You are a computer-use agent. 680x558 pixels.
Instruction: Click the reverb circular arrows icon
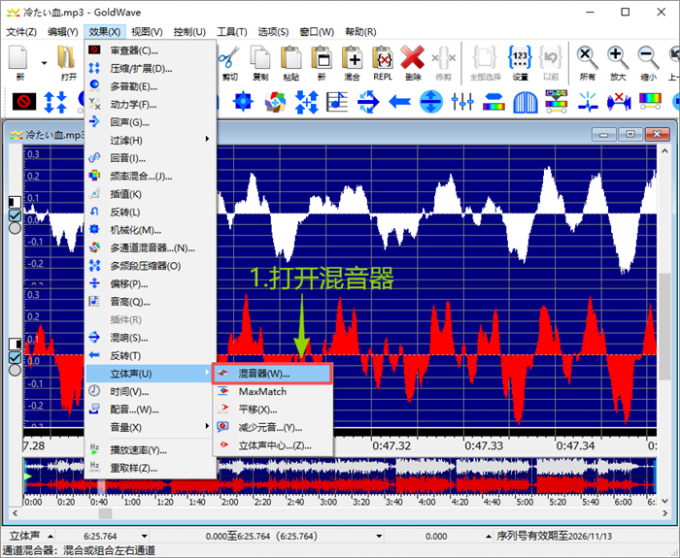tap(368, 102)
